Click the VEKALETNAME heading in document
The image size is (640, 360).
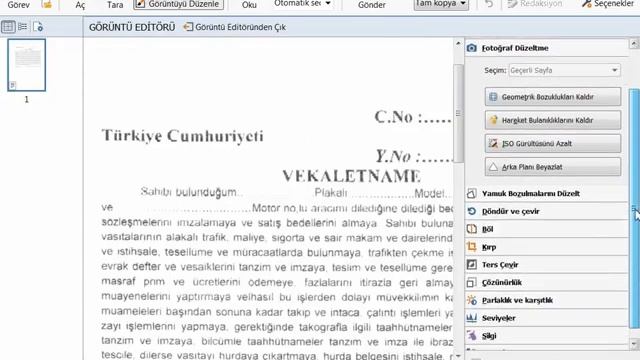351,176
